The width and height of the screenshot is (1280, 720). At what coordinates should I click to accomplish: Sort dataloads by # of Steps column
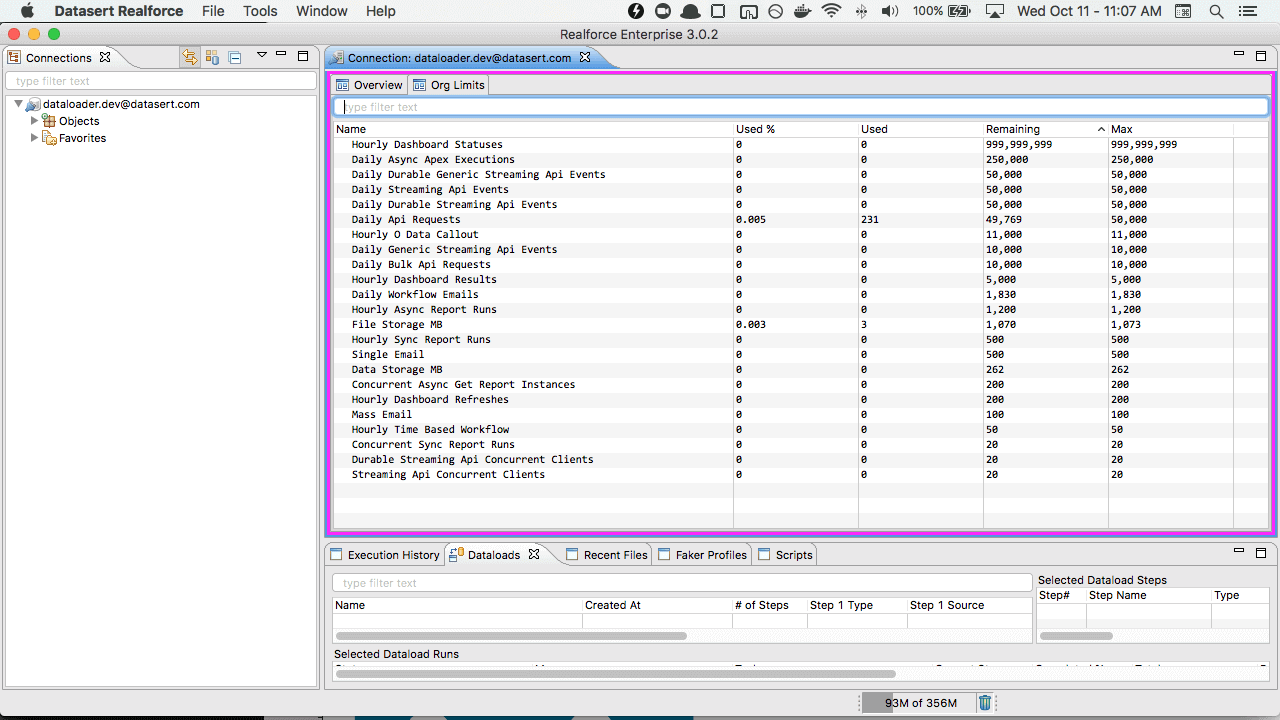(770, 605)
